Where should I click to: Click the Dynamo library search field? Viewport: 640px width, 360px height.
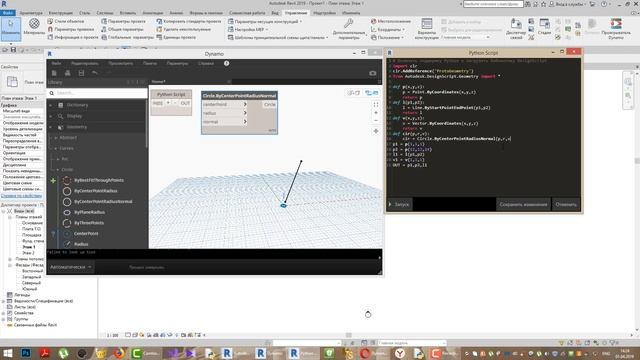[x=98, y=93]
